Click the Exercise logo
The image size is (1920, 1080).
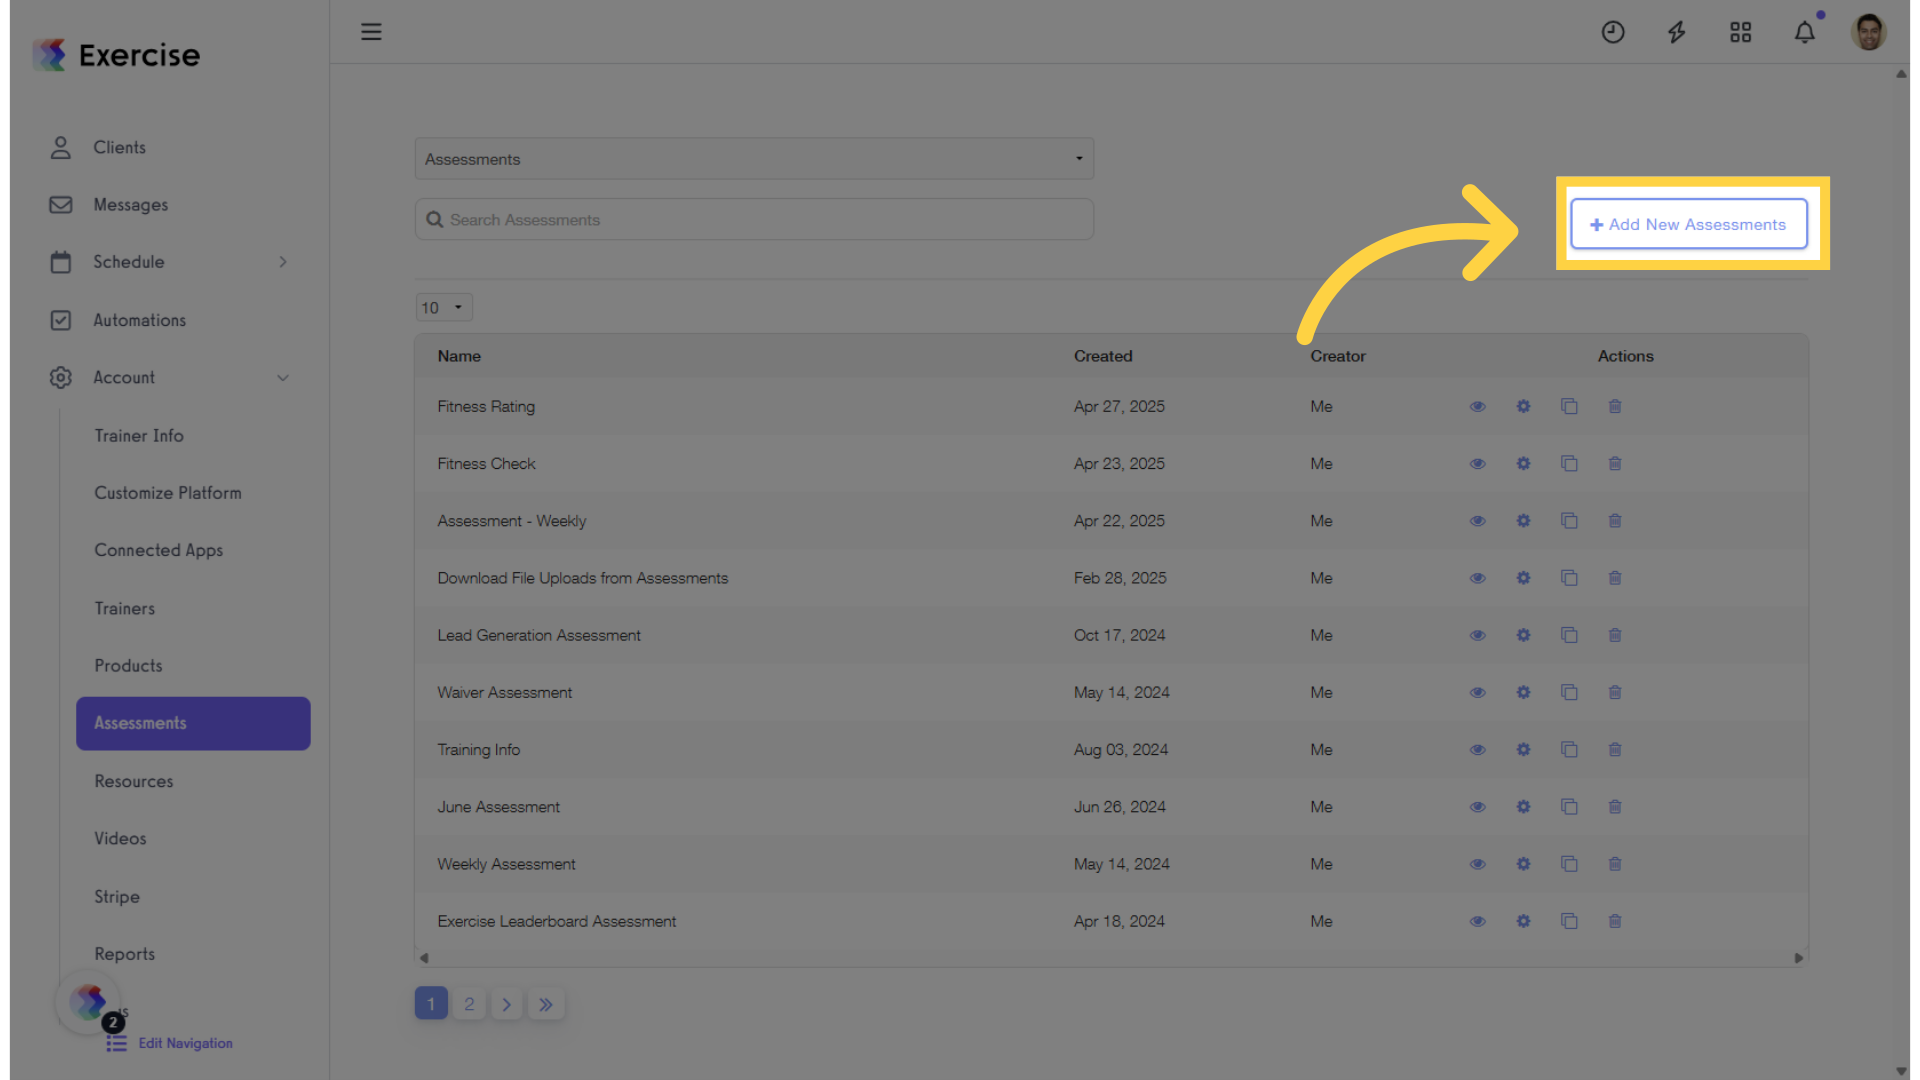tap(116, 55)
